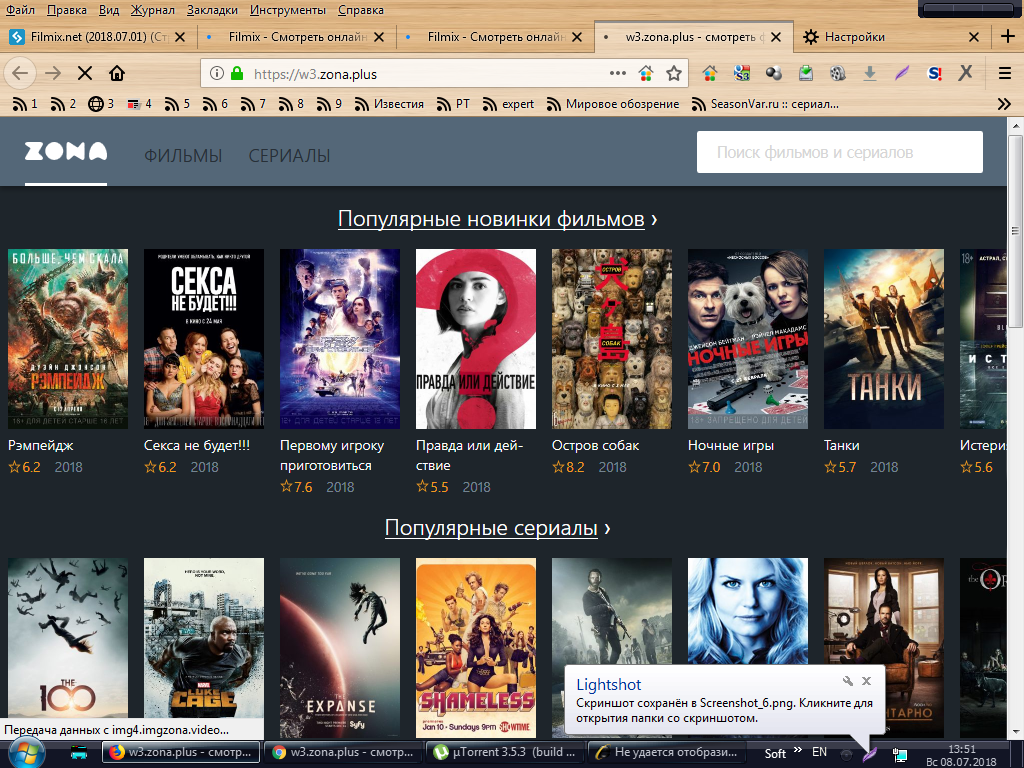Stop page loading with the X button

click(84, 73)
